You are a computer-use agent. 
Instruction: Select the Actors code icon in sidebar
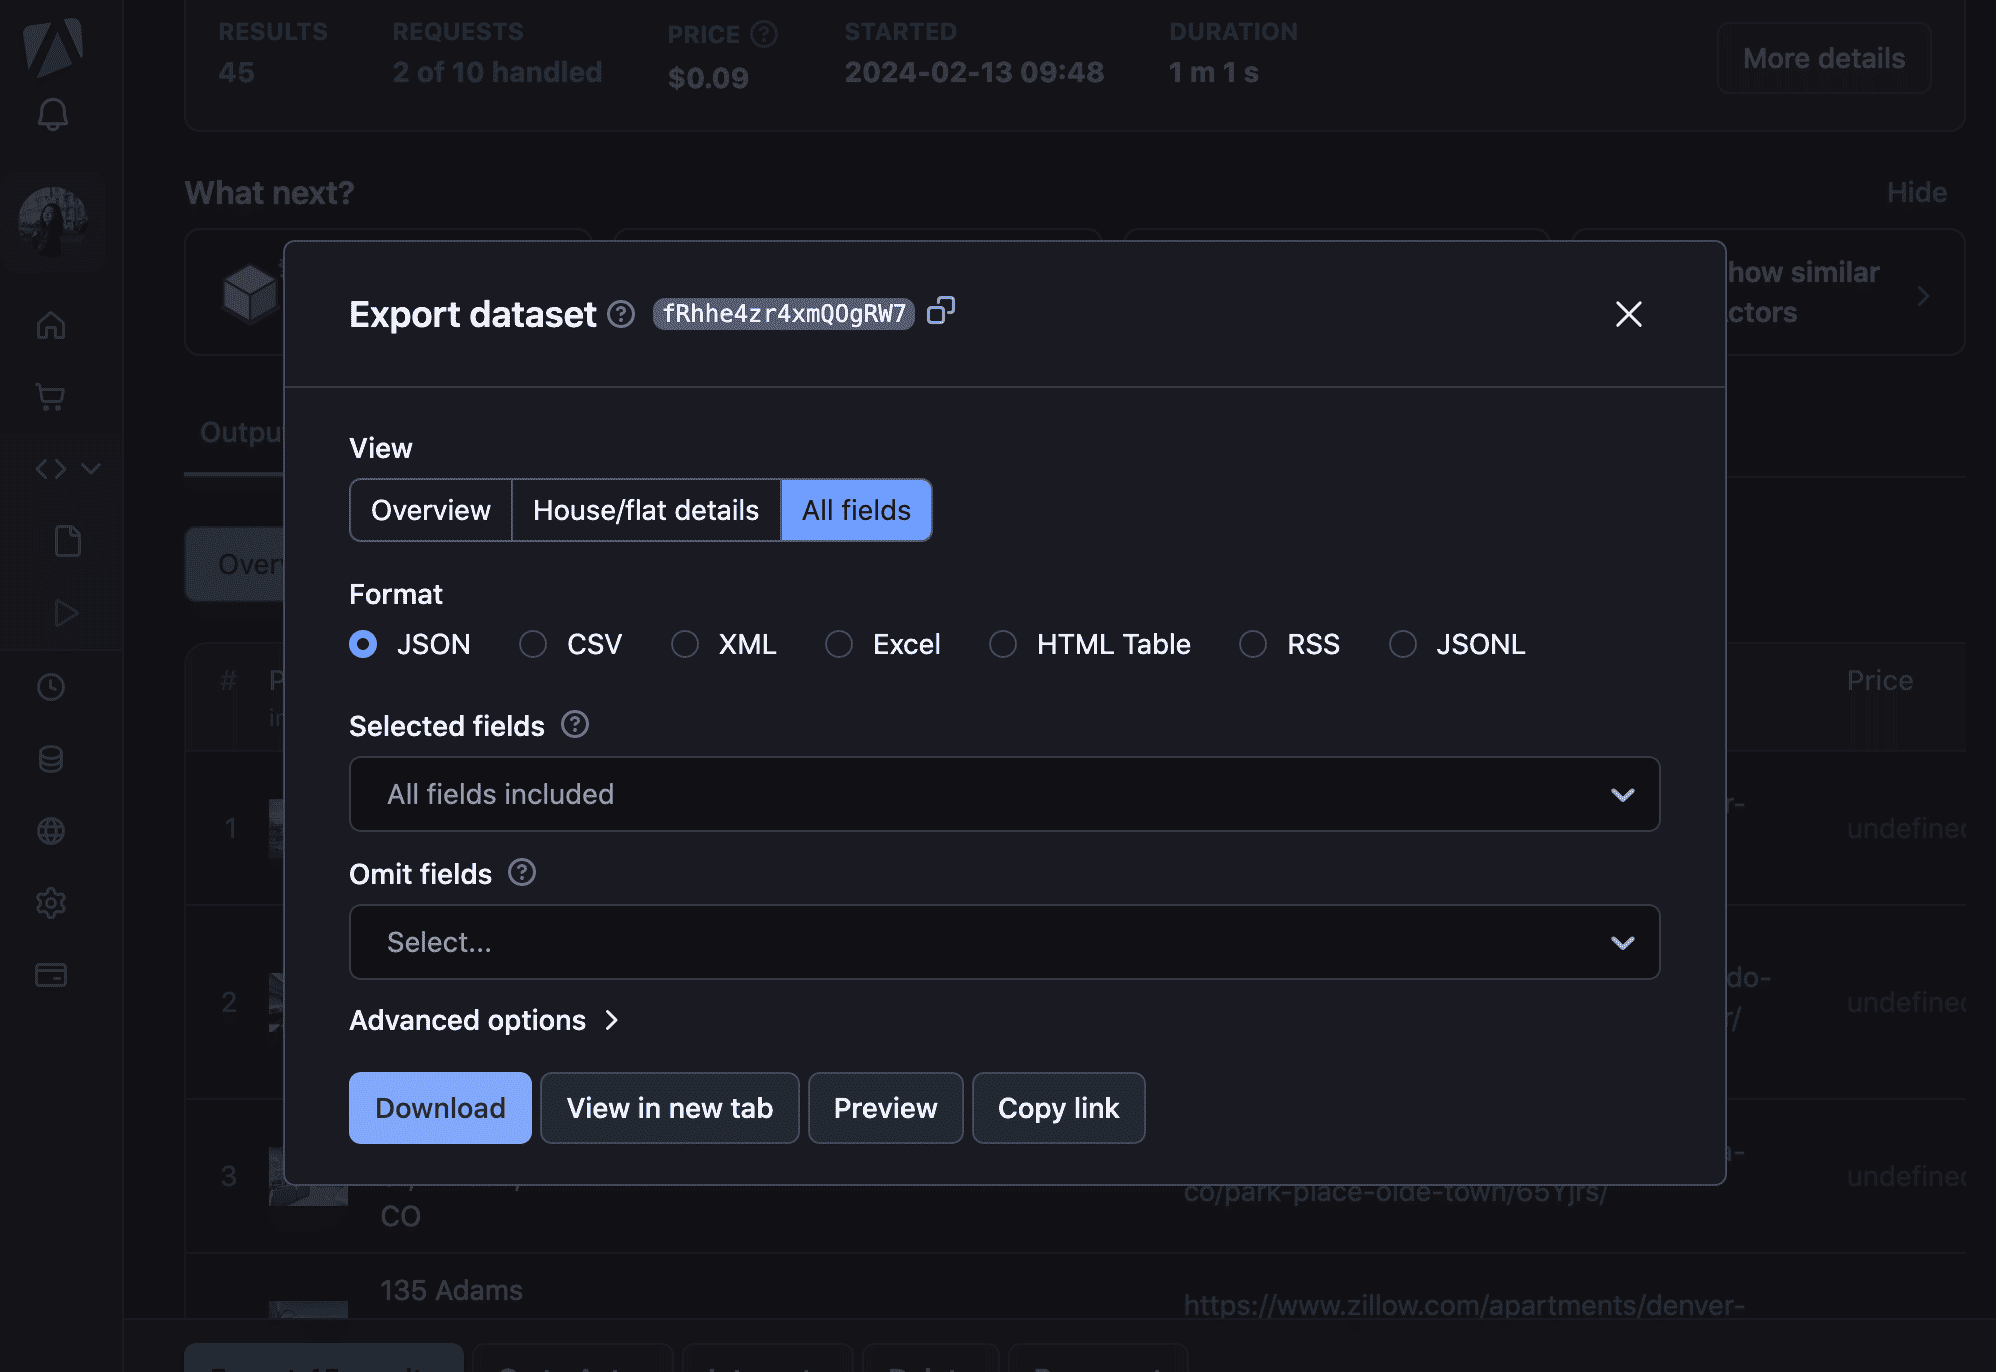(x=52, y=468)
